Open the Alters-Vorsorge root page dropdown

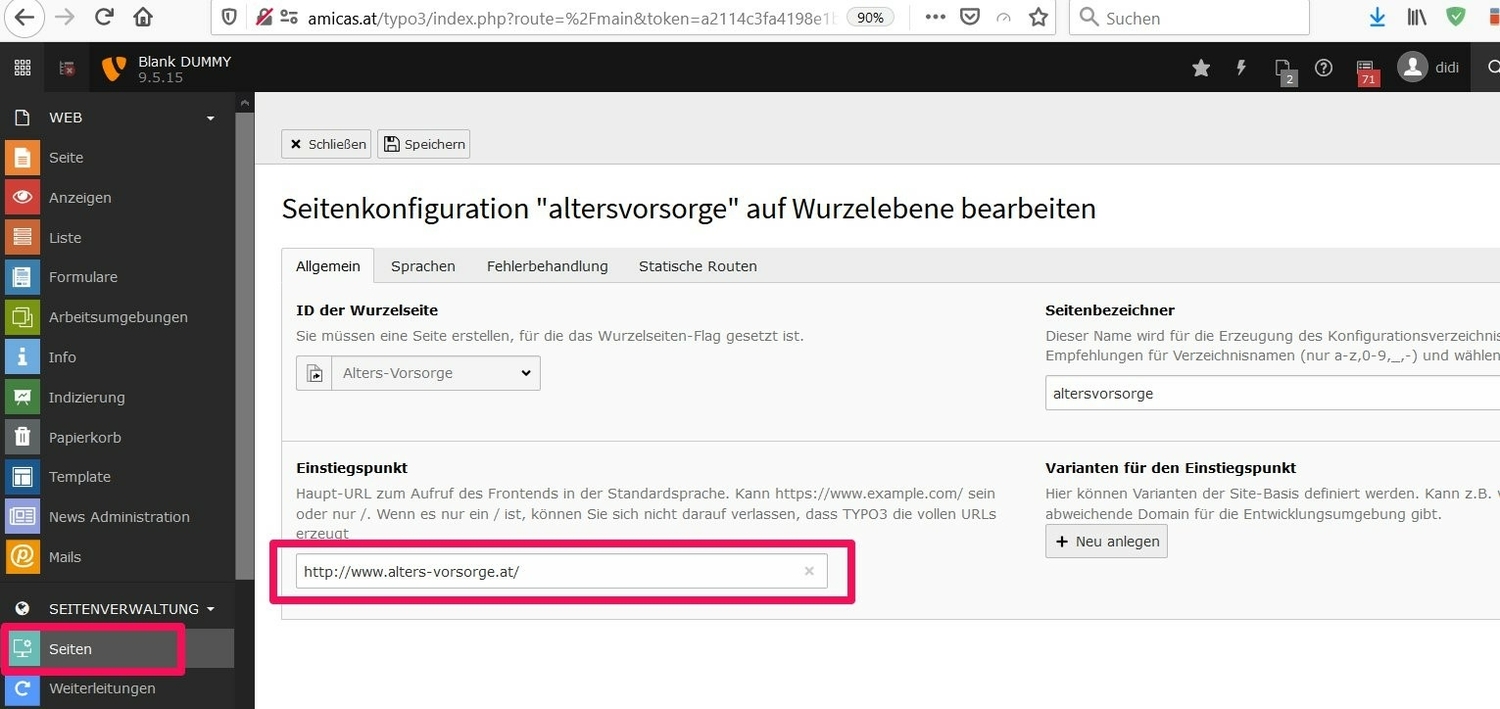436,373
